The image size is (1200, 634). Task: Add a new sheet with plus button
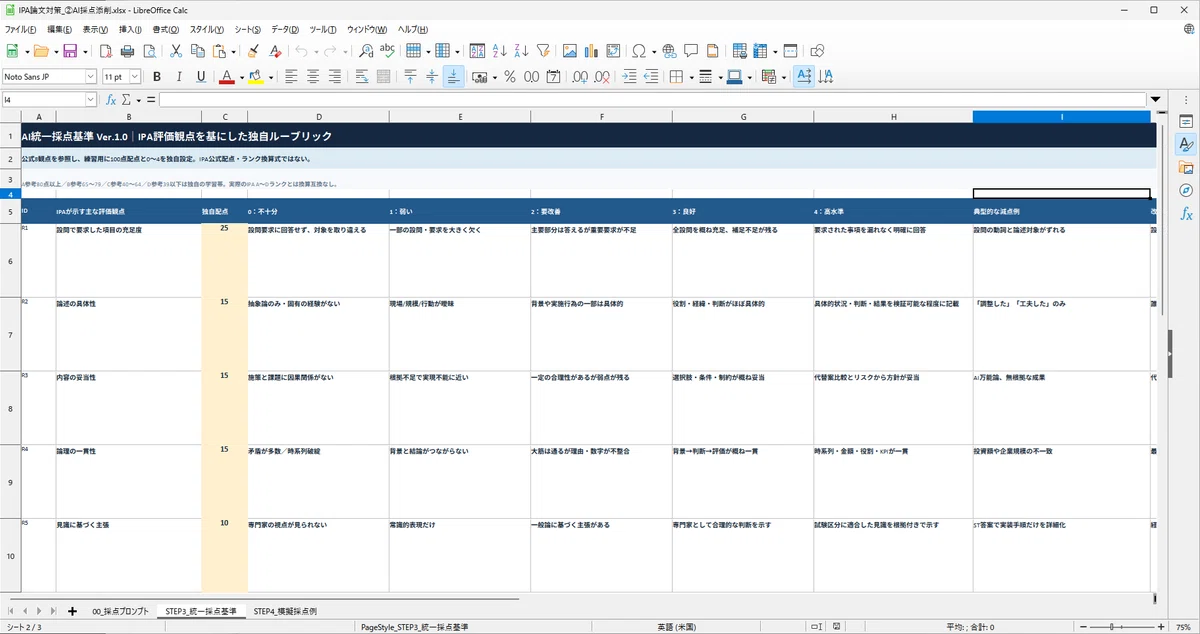click(72, 610)
